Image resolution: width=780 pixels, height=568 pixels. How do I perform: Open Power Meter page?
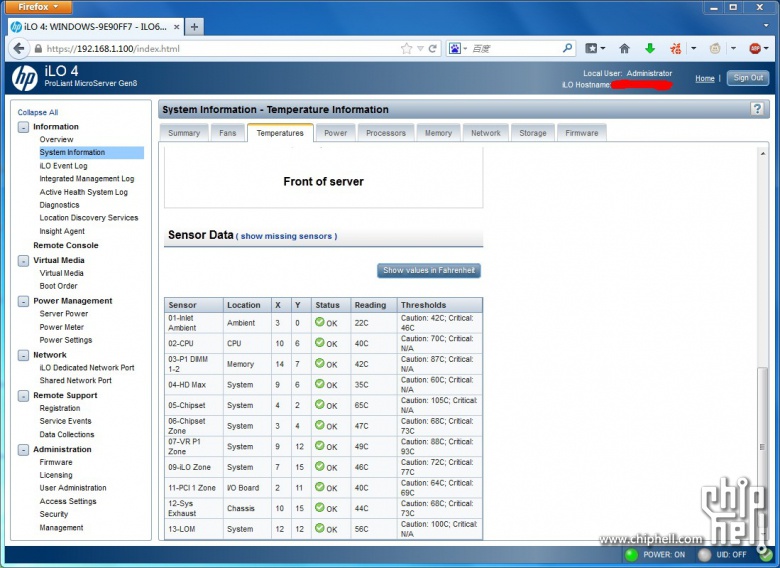[x=62, y=327]
